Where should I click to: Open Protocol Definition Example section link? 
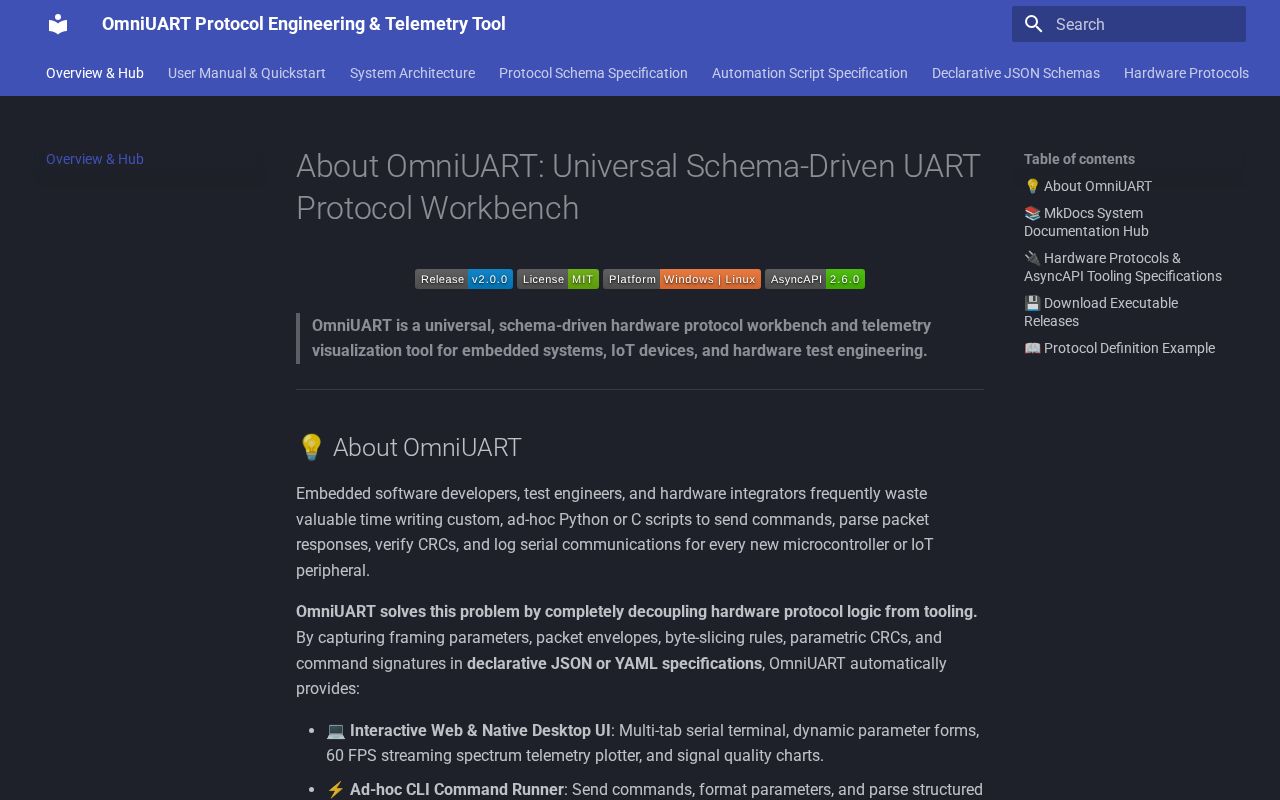[x=1119, y=348]
